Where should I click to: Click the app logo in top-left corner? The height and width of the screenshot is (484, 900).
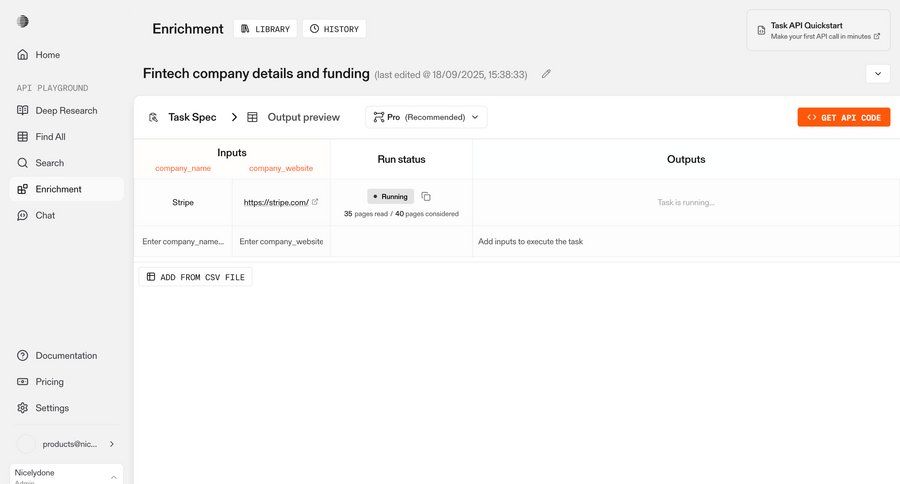[23, 21]
